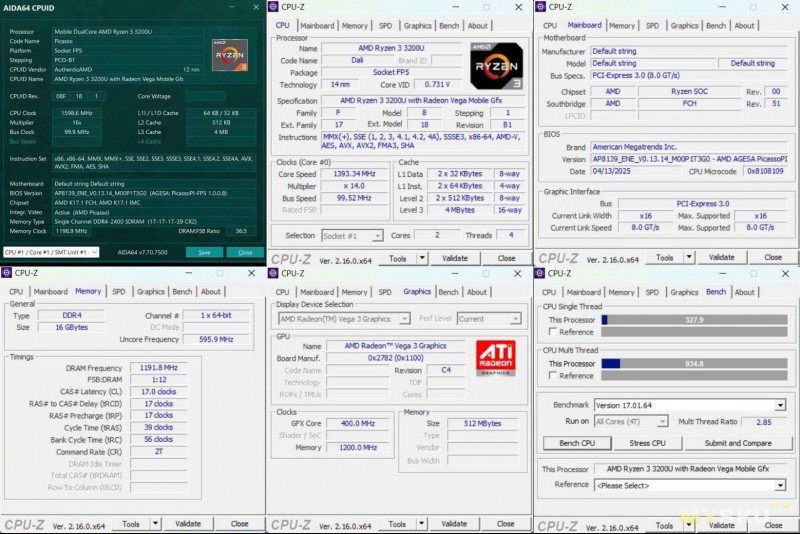Click the Bench CPU button
Viewport: 800px width, 534px height.
[577, 443]
